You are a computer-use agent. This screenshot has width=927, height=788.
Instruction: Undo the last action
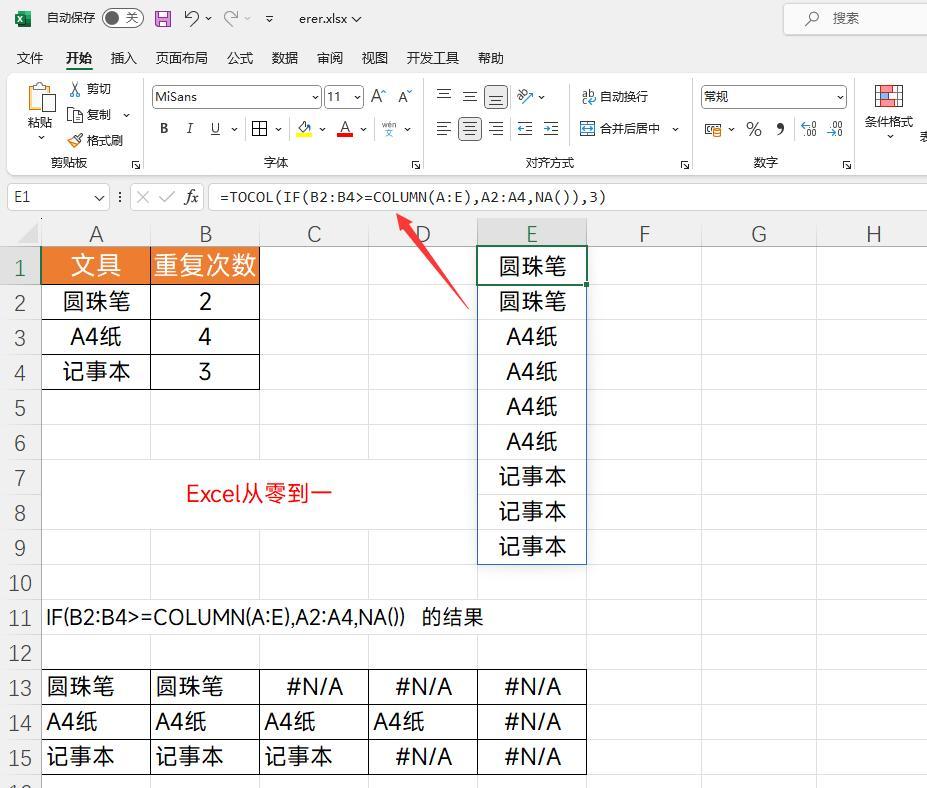(x=191, y=18)
